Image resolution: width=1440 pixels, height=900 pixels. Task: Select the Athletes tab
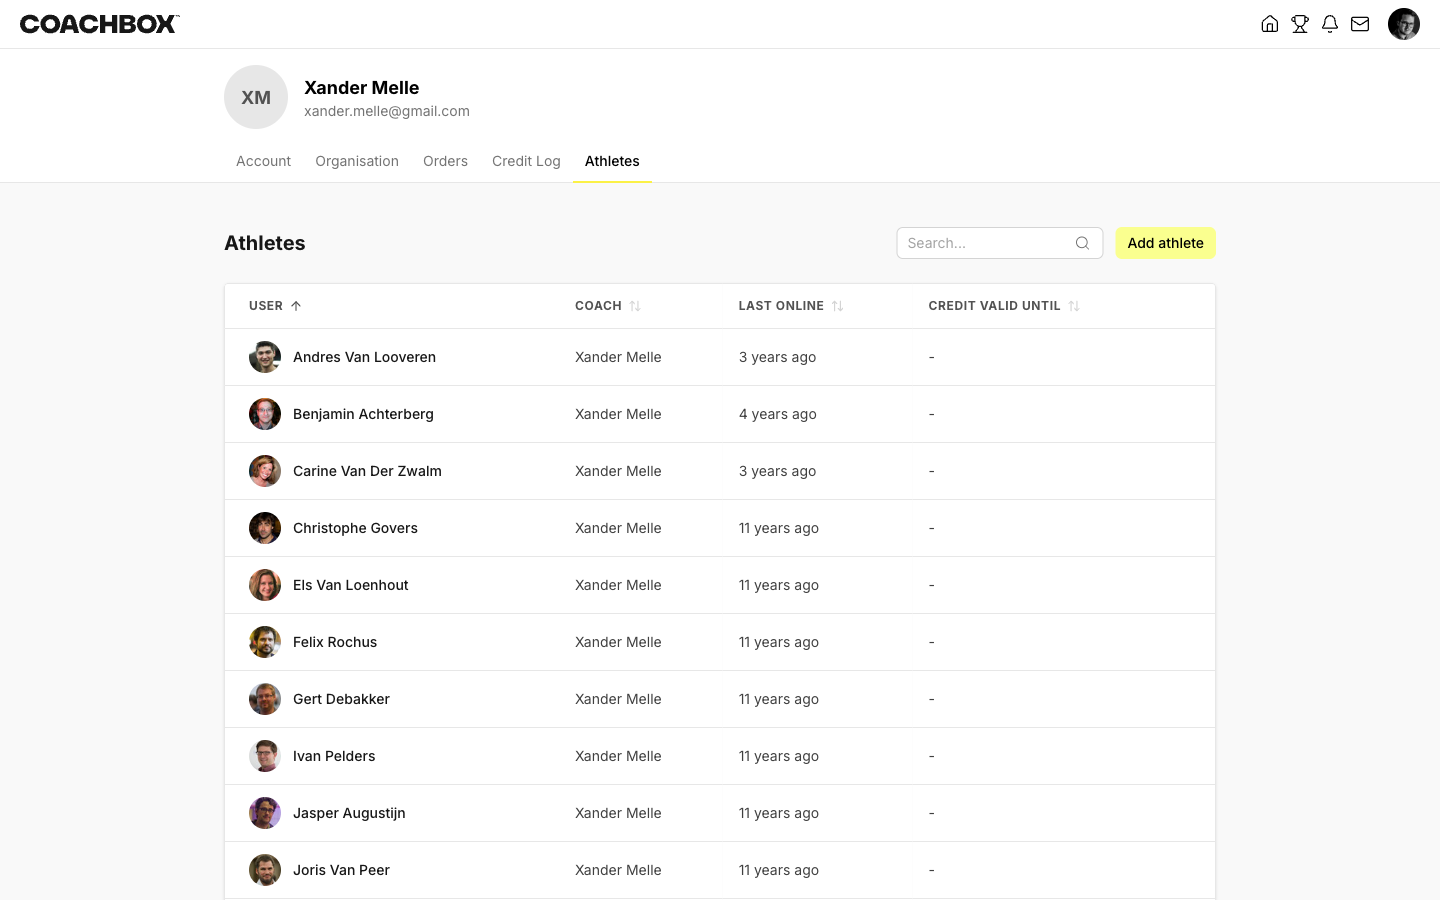[x=612, y=161]
